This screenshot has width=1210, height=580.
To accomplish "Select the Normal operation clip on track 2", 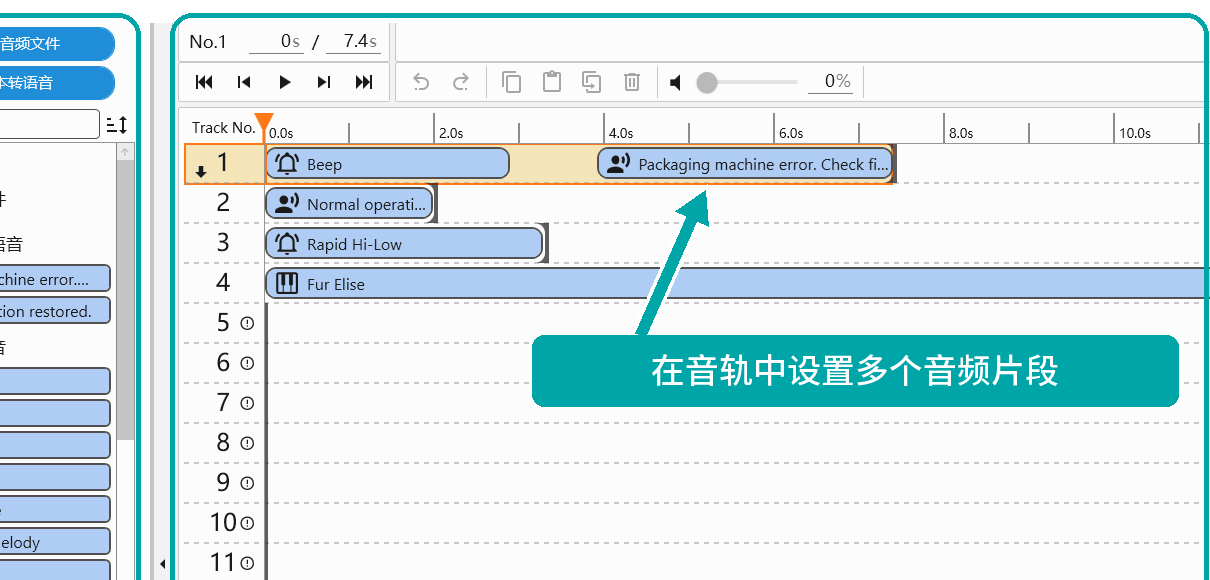I will tap(349, 204).
